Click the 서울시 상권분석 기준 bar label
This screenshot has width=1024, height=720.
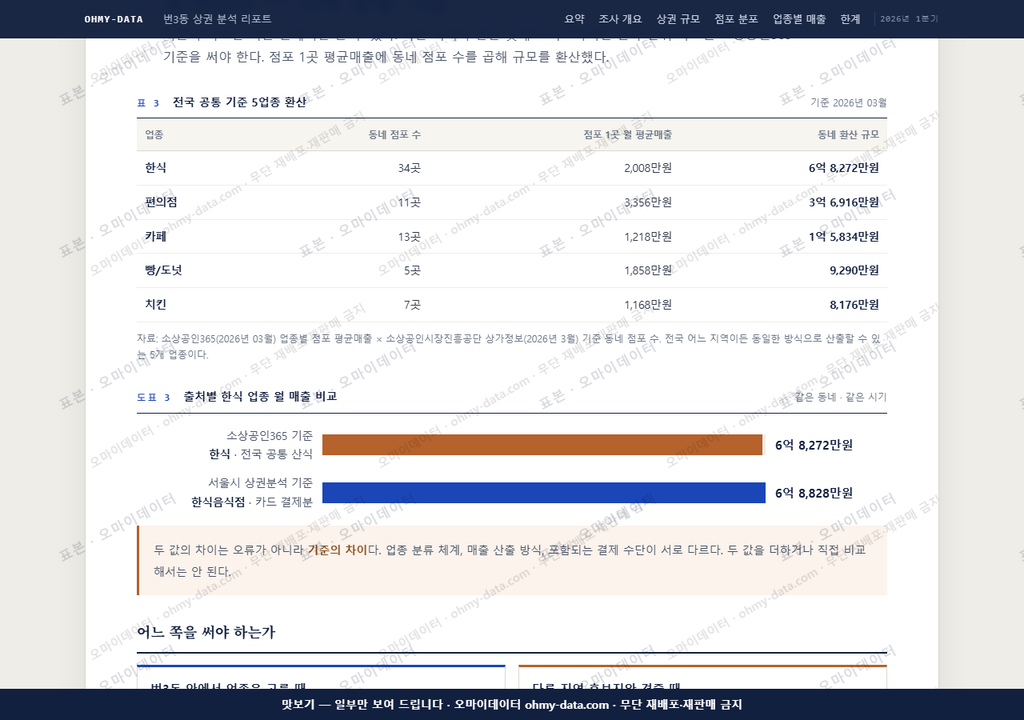(x=260, y=483)
